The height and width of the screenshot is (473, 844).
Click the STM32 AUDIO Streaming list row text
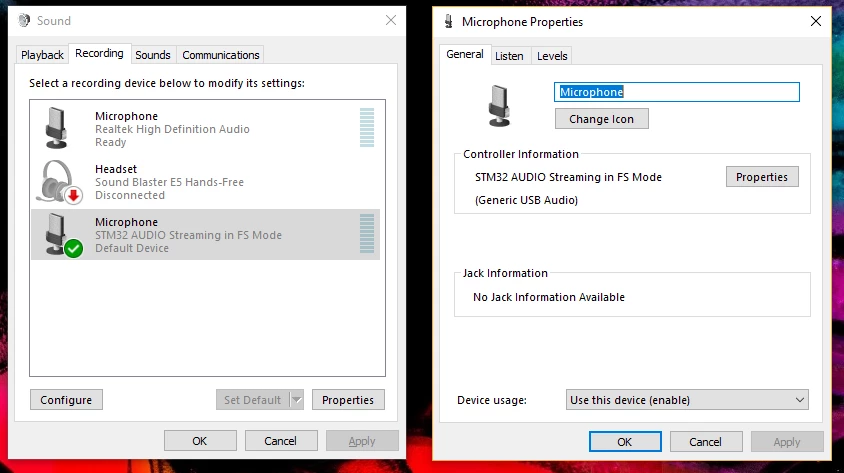(188, 235)
